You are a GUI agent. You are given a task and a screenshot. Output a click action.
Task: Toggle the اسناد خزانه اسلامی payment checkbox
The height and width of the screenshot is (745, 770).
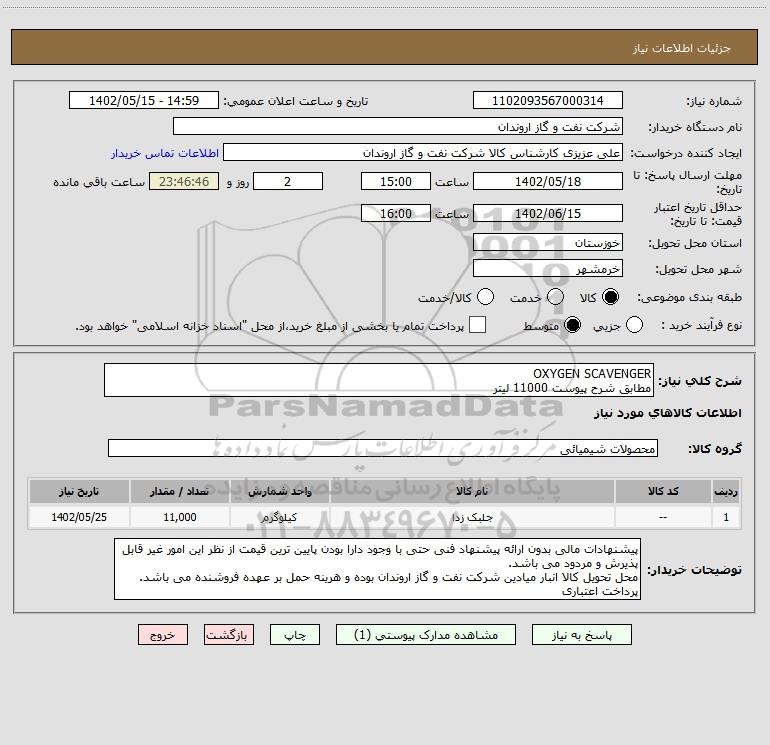[x=477, y=325]
